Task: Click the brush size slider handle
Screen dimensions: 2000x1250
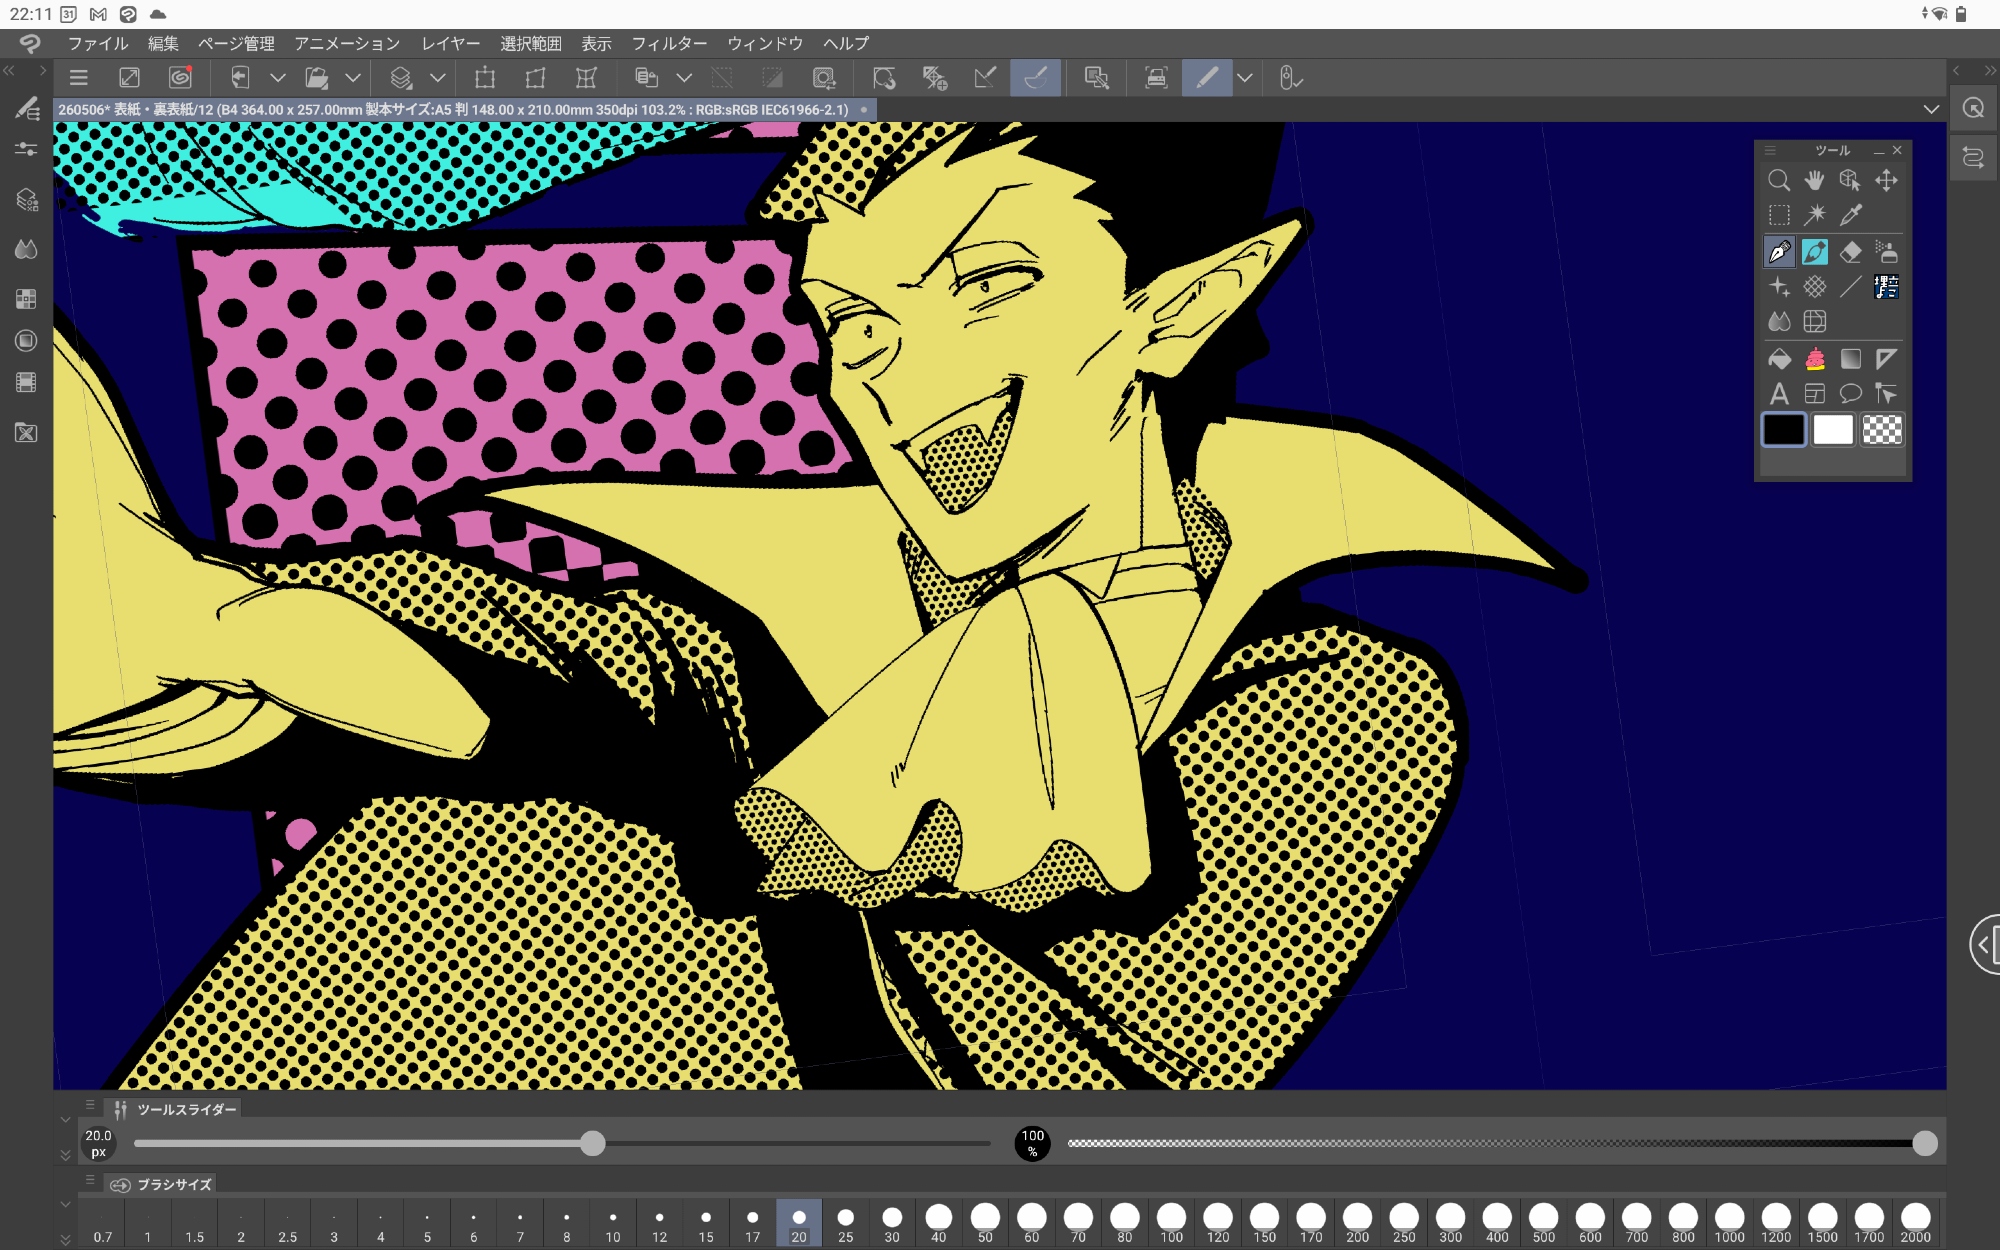Action: 593,1143
